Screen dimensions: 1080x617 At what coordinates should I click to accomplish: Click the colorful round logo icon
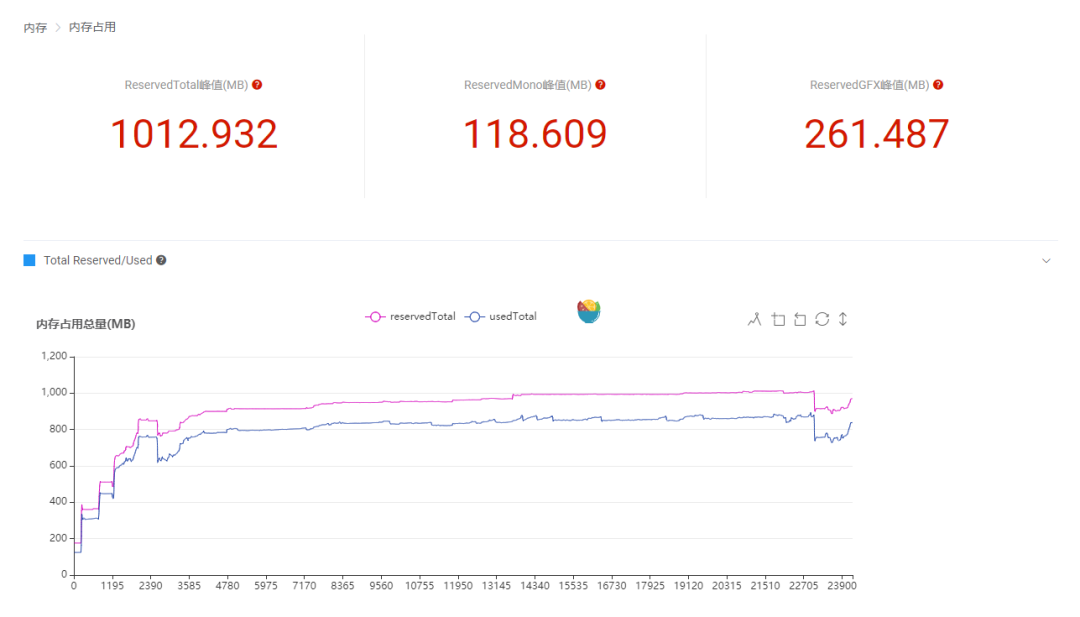pos(589,311)
